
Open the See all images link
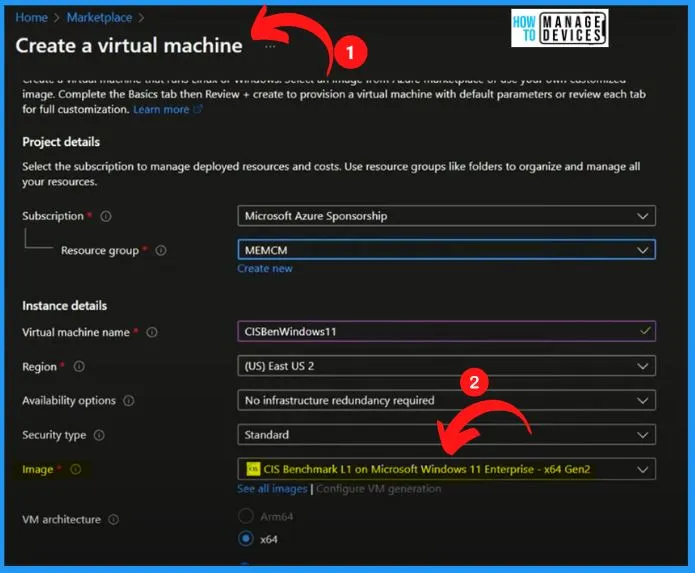[x=272, y=489]
